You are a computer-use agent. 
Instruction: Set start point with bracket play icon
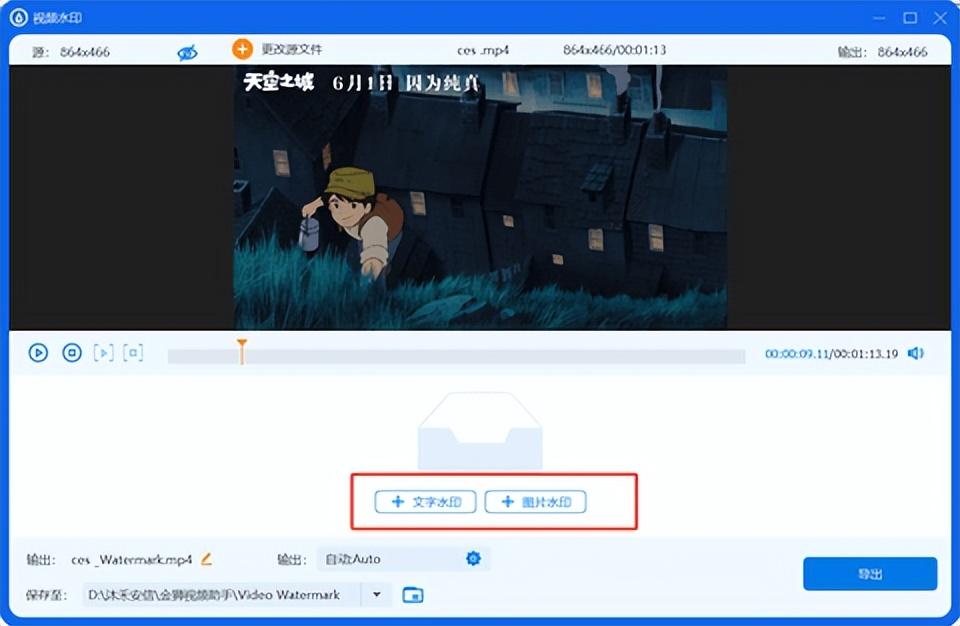103,353
